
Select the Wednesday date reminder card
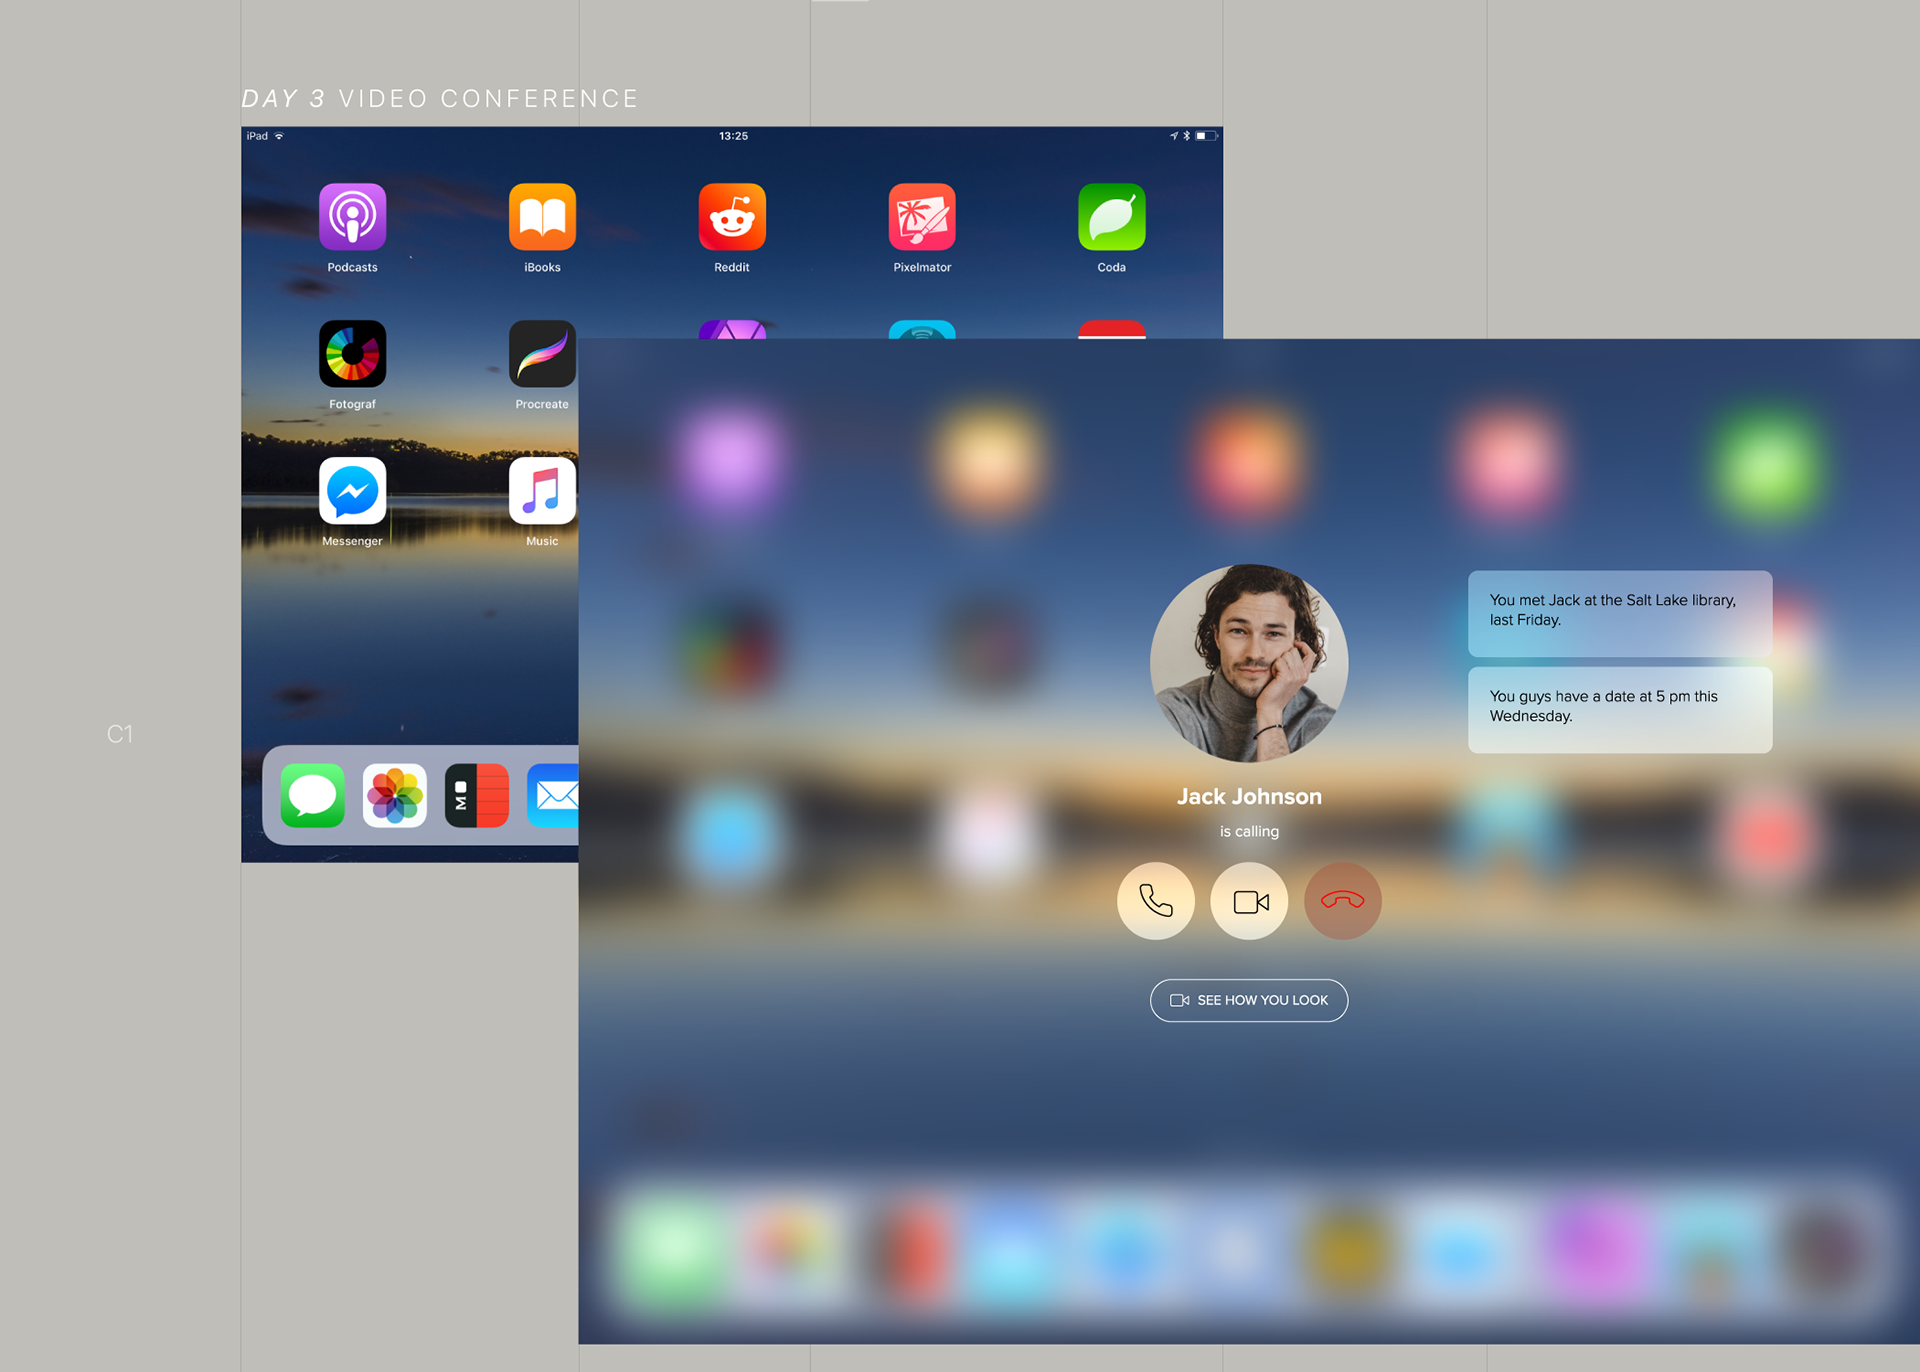[1619, 709]
